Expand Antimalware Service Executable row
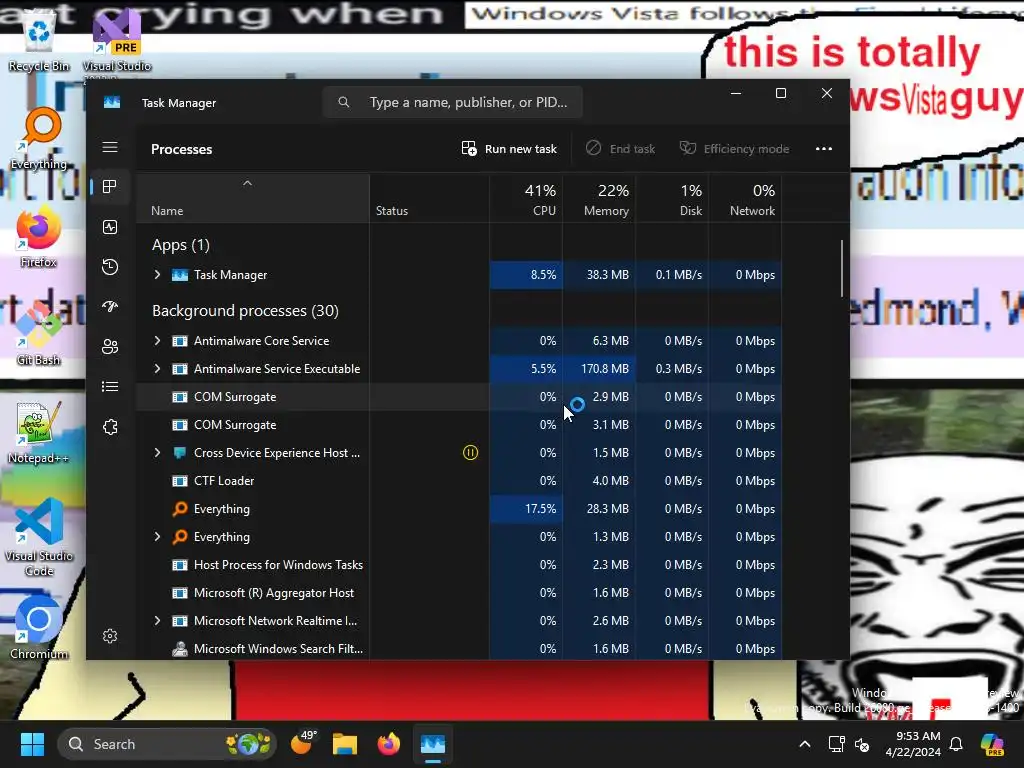The image size is (1024, 768). point(157,369)
